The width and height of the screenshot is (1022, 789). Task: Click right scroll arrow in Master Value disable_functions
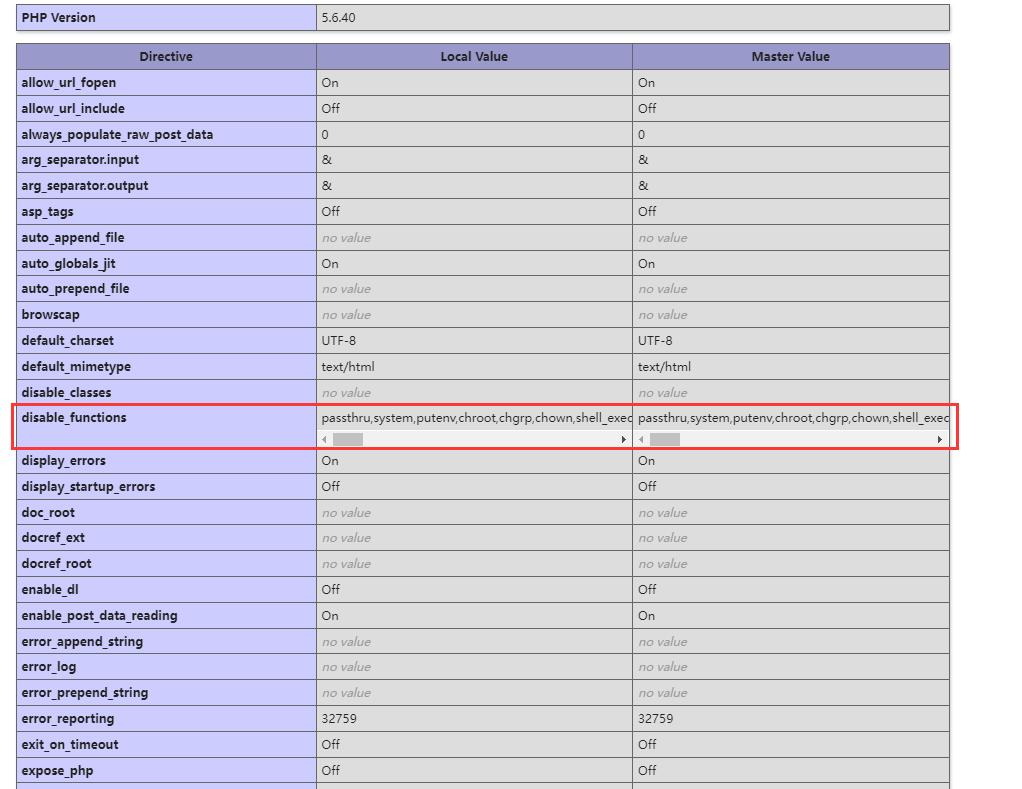coord(940,440)
